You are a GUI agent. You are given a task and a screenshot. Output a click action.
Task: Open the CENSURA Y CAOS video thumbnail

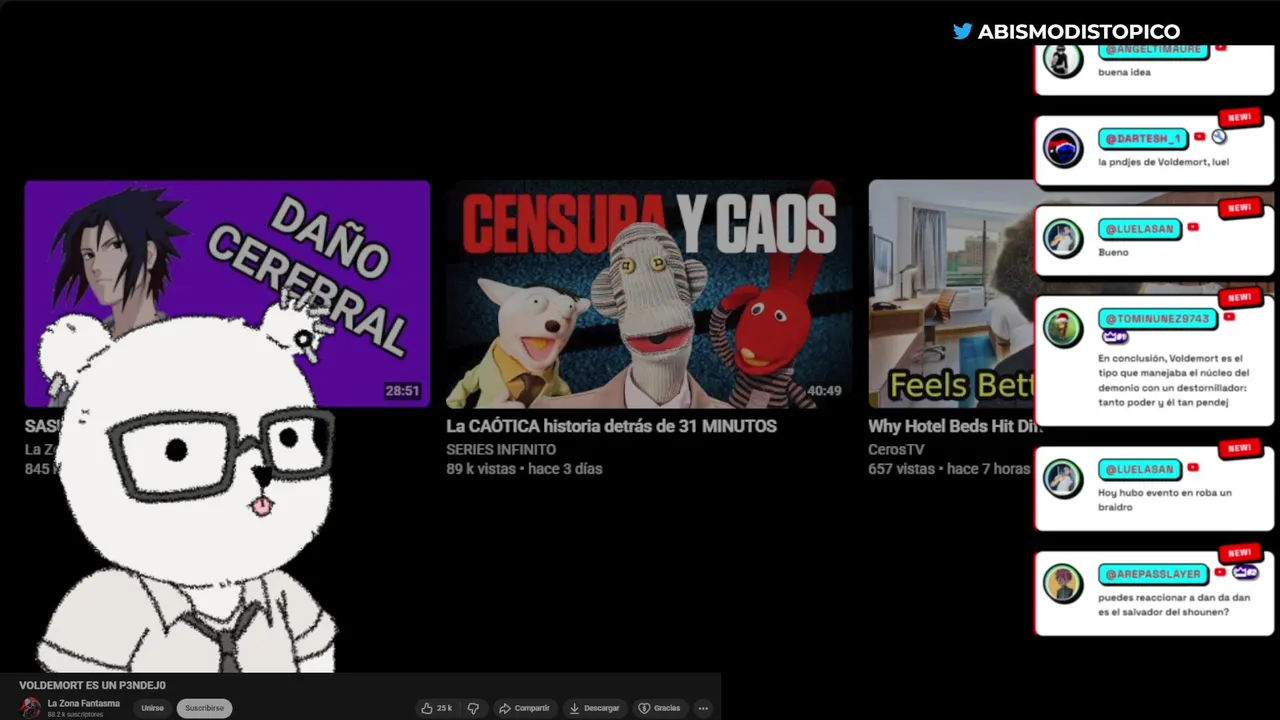(x=648, y=293)
